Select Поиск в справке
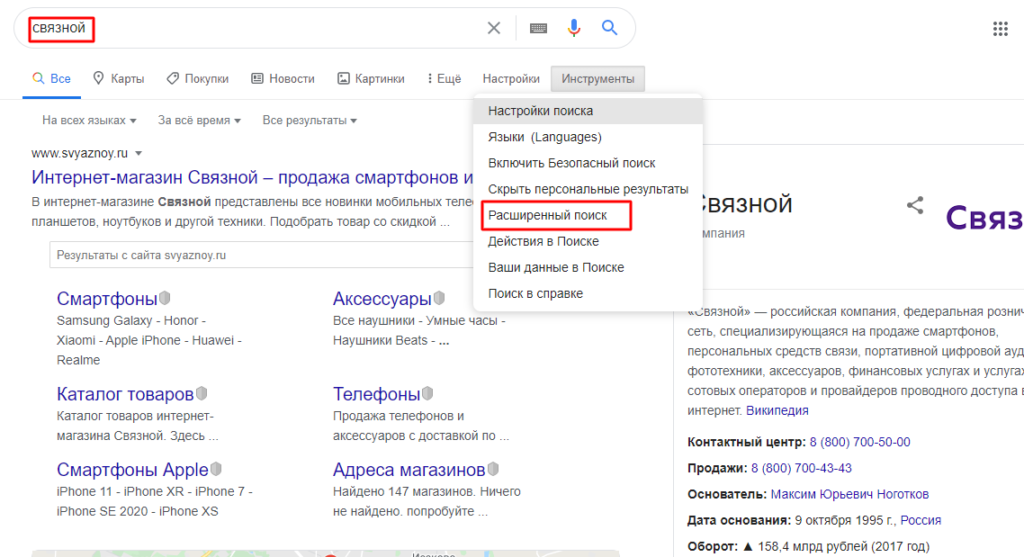 588,294
